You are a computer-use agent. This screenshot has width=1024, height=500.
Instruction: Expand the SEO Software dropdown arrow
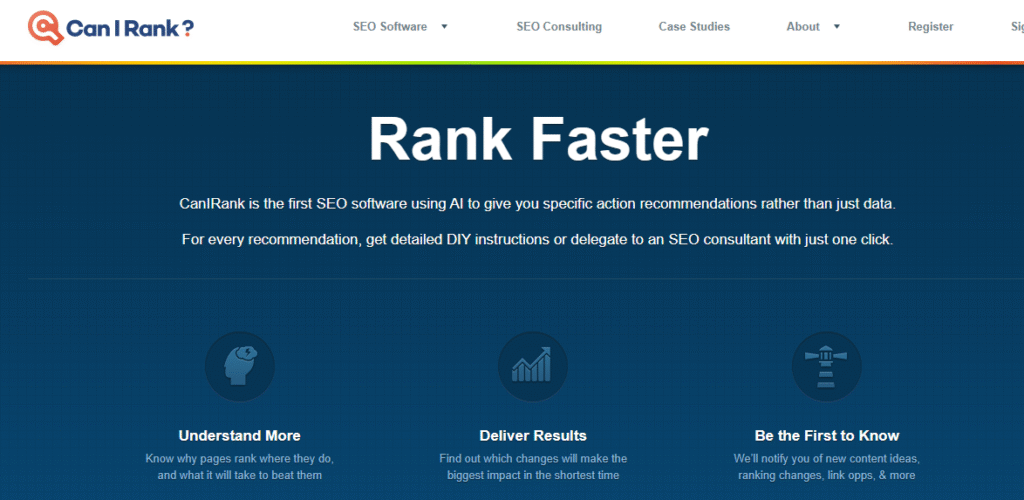(x=444, y=27)
